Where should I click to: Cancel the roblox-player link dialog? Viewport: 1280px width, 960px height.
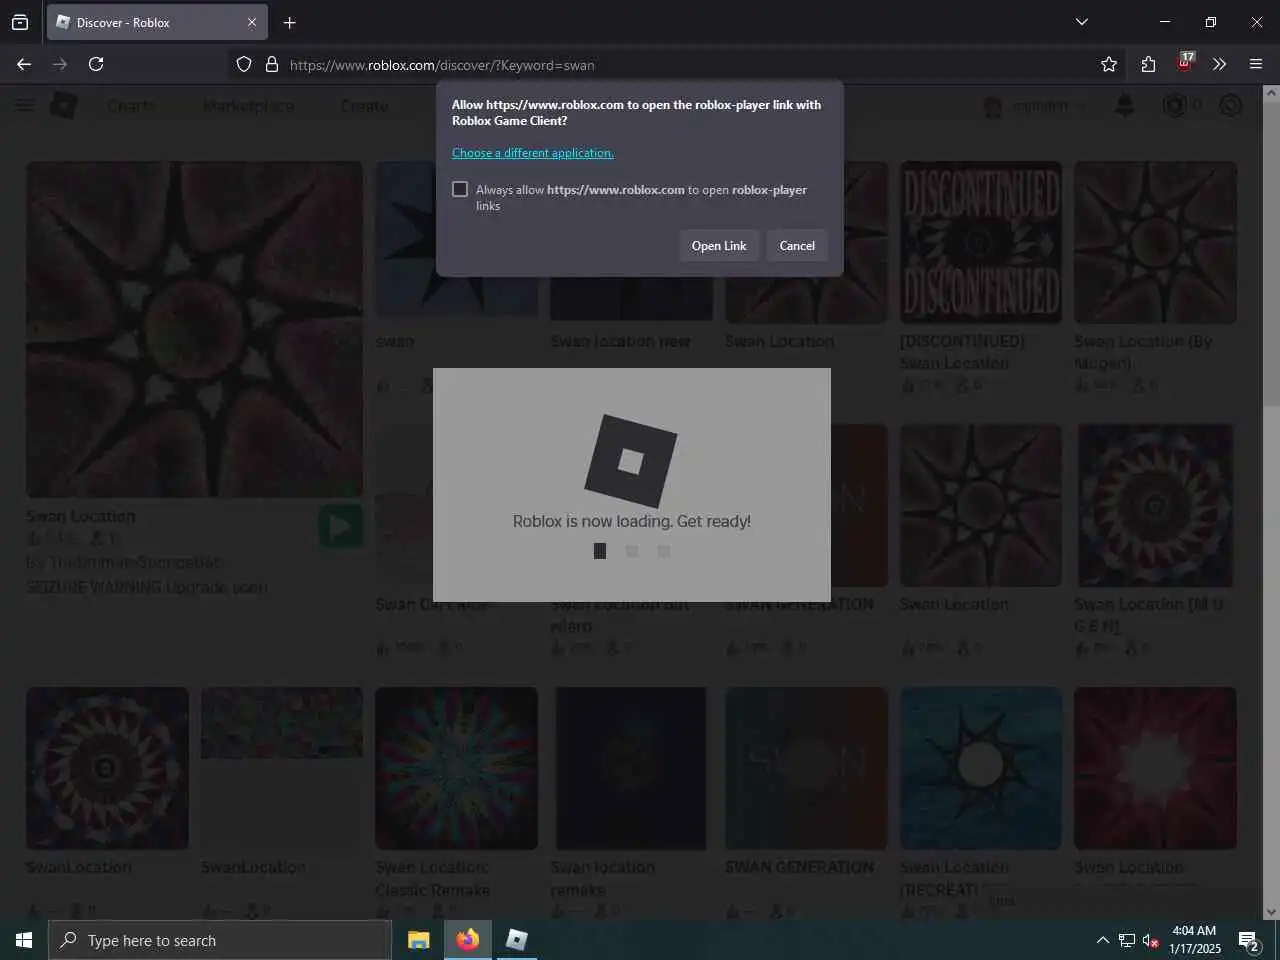797,246
